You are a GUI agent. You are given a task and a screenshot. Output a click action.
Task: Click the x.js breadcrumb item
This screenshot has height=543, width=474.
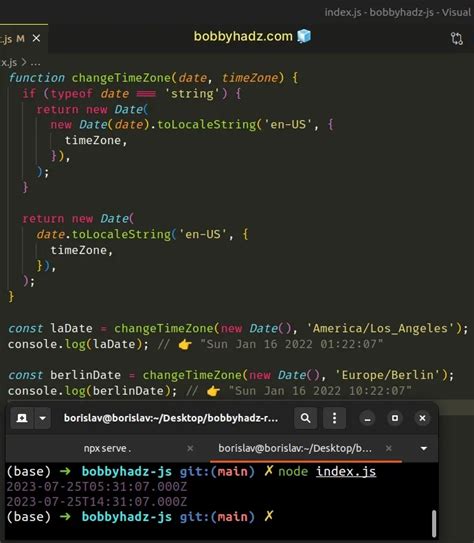[9, 63]
